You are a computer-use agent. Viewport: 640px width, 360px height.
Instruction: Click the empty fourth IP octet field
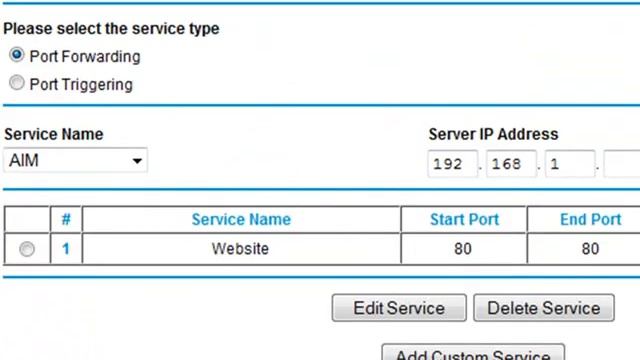click(622, 164)
